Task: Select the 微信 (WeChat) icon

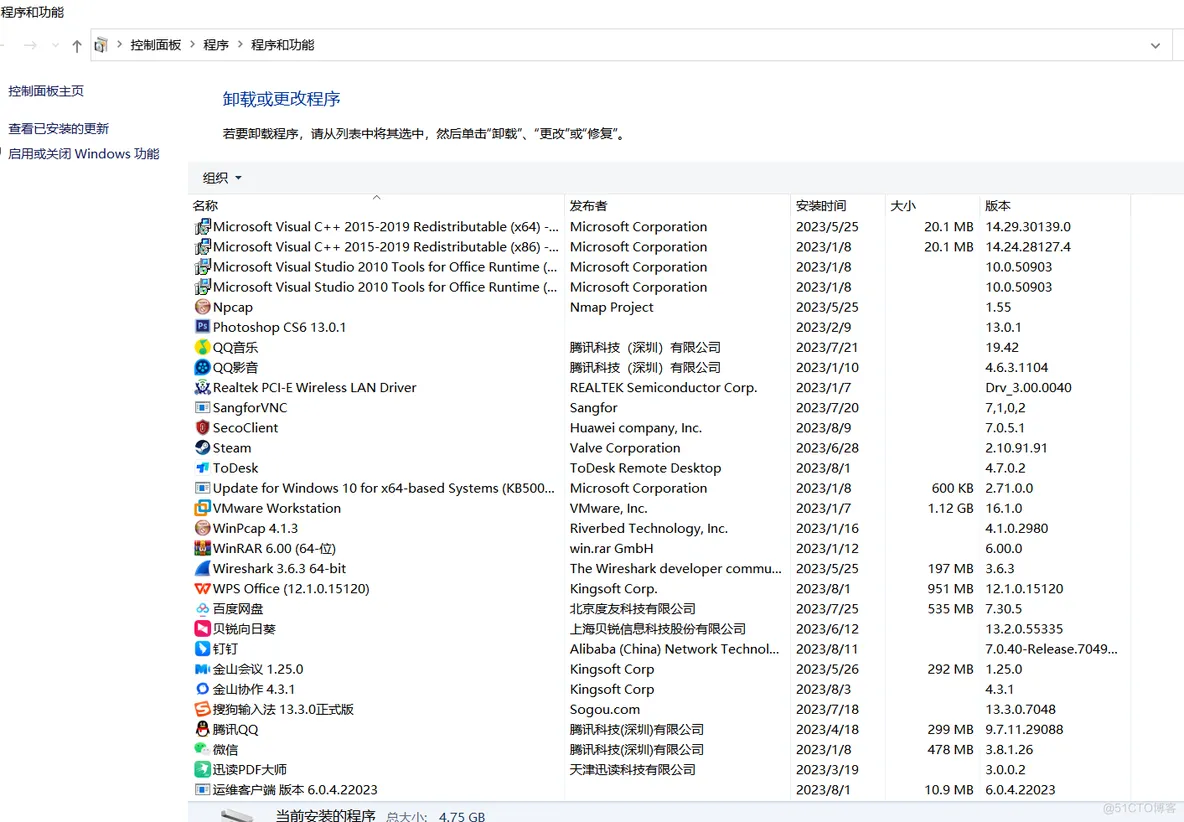Action: point(201,749)
